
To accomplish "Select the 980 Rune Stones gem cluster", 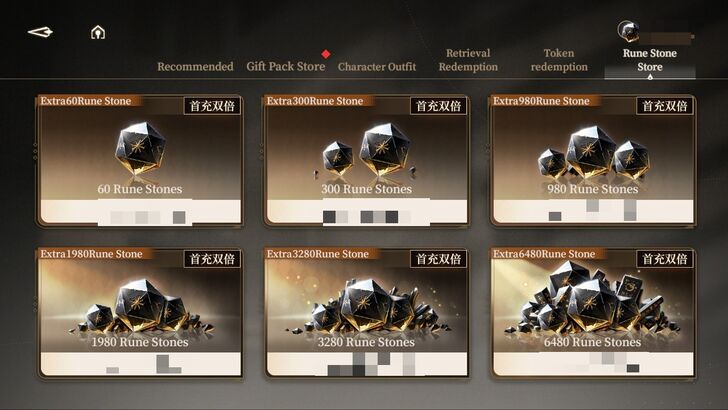I will (592, 153).
